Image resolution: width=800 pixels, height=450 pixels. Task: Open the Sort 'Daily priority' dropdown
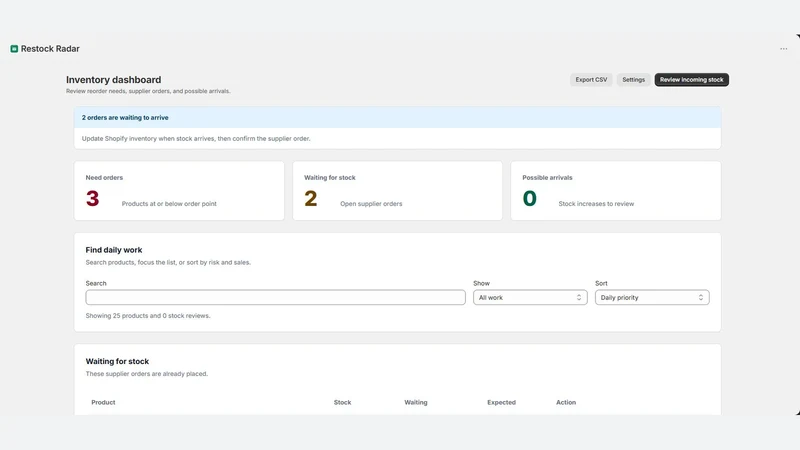tap(652, 297)
